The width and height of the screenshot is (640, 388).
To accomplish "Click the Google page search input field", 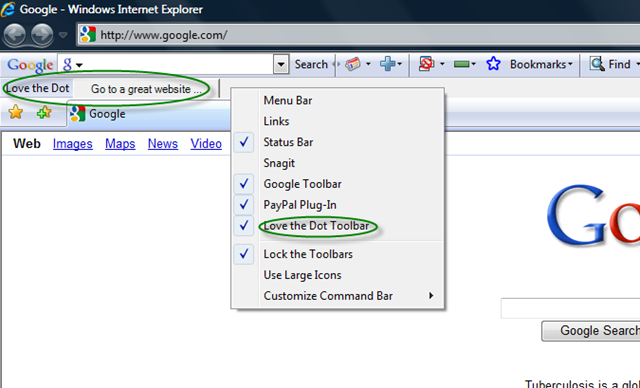I will point(571,308).
